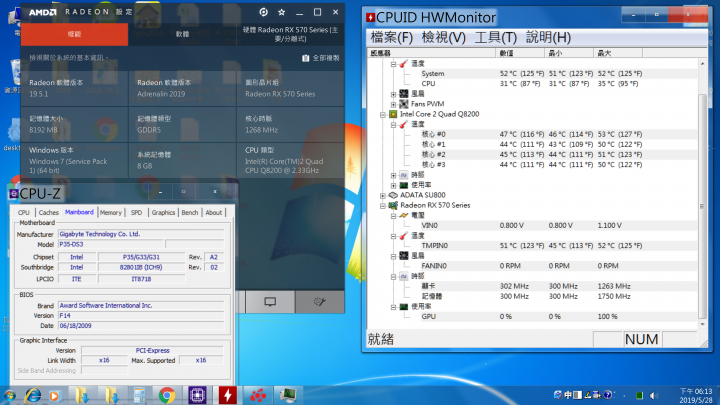Switch to the About tab in CPU-Z

(x=214, y=213)
